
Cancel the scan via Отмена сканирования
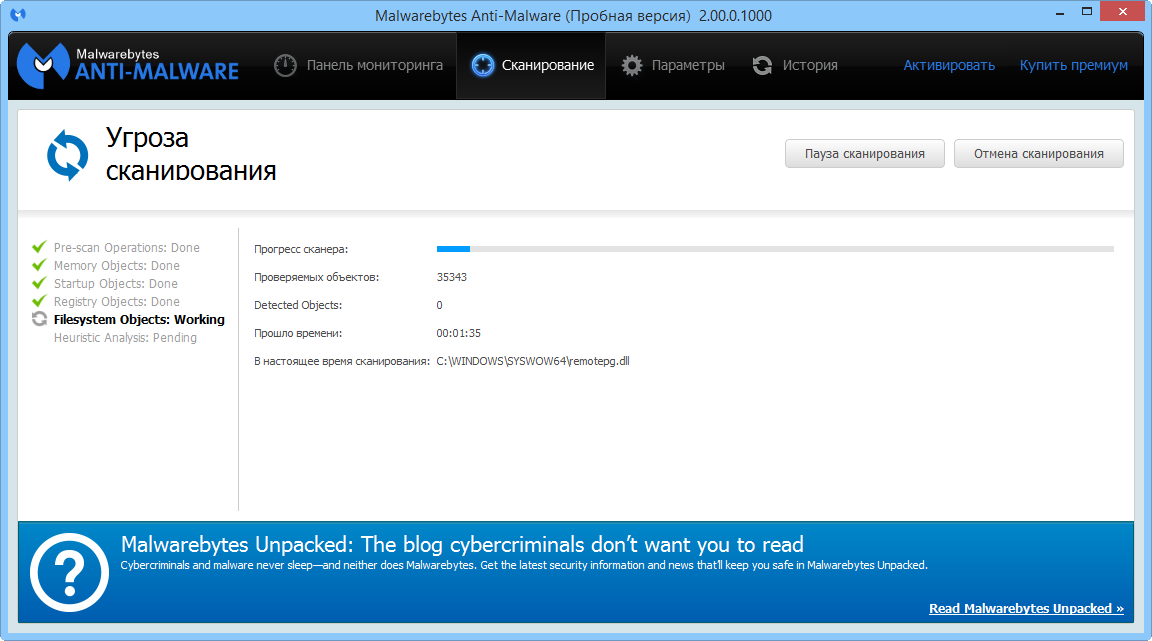click(x=1038, y=153)
